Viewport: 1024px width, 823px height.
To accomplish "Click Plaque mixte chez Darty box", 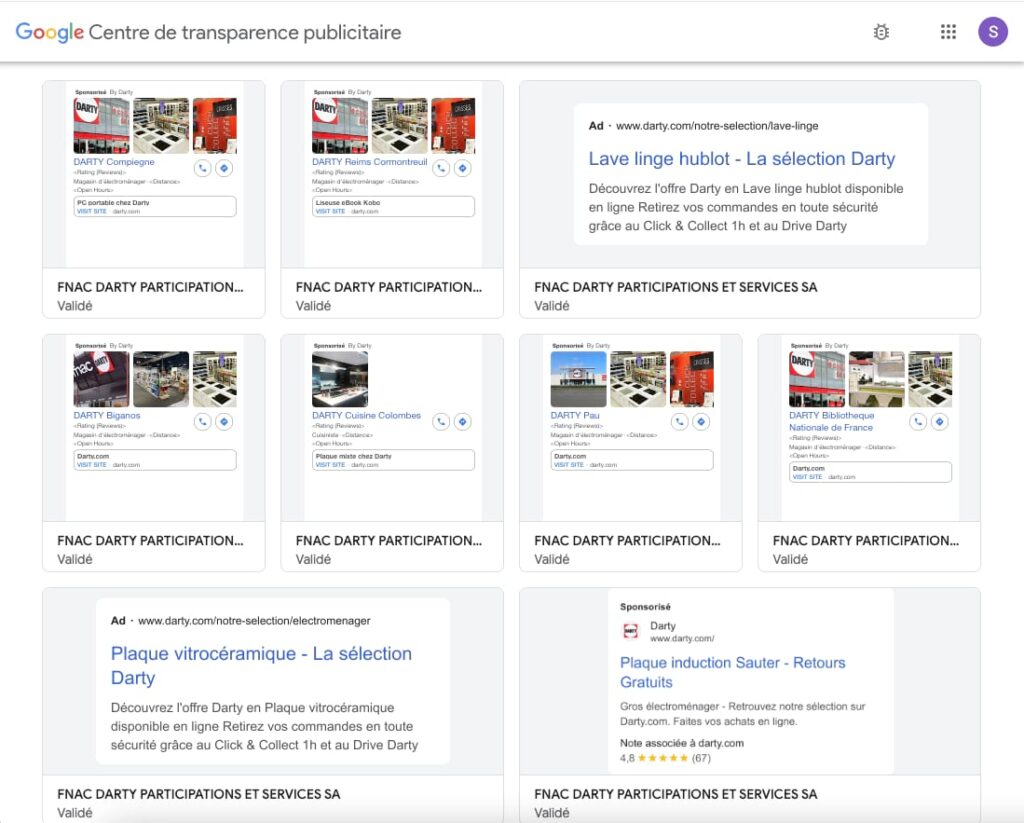I will click(393, 460).
